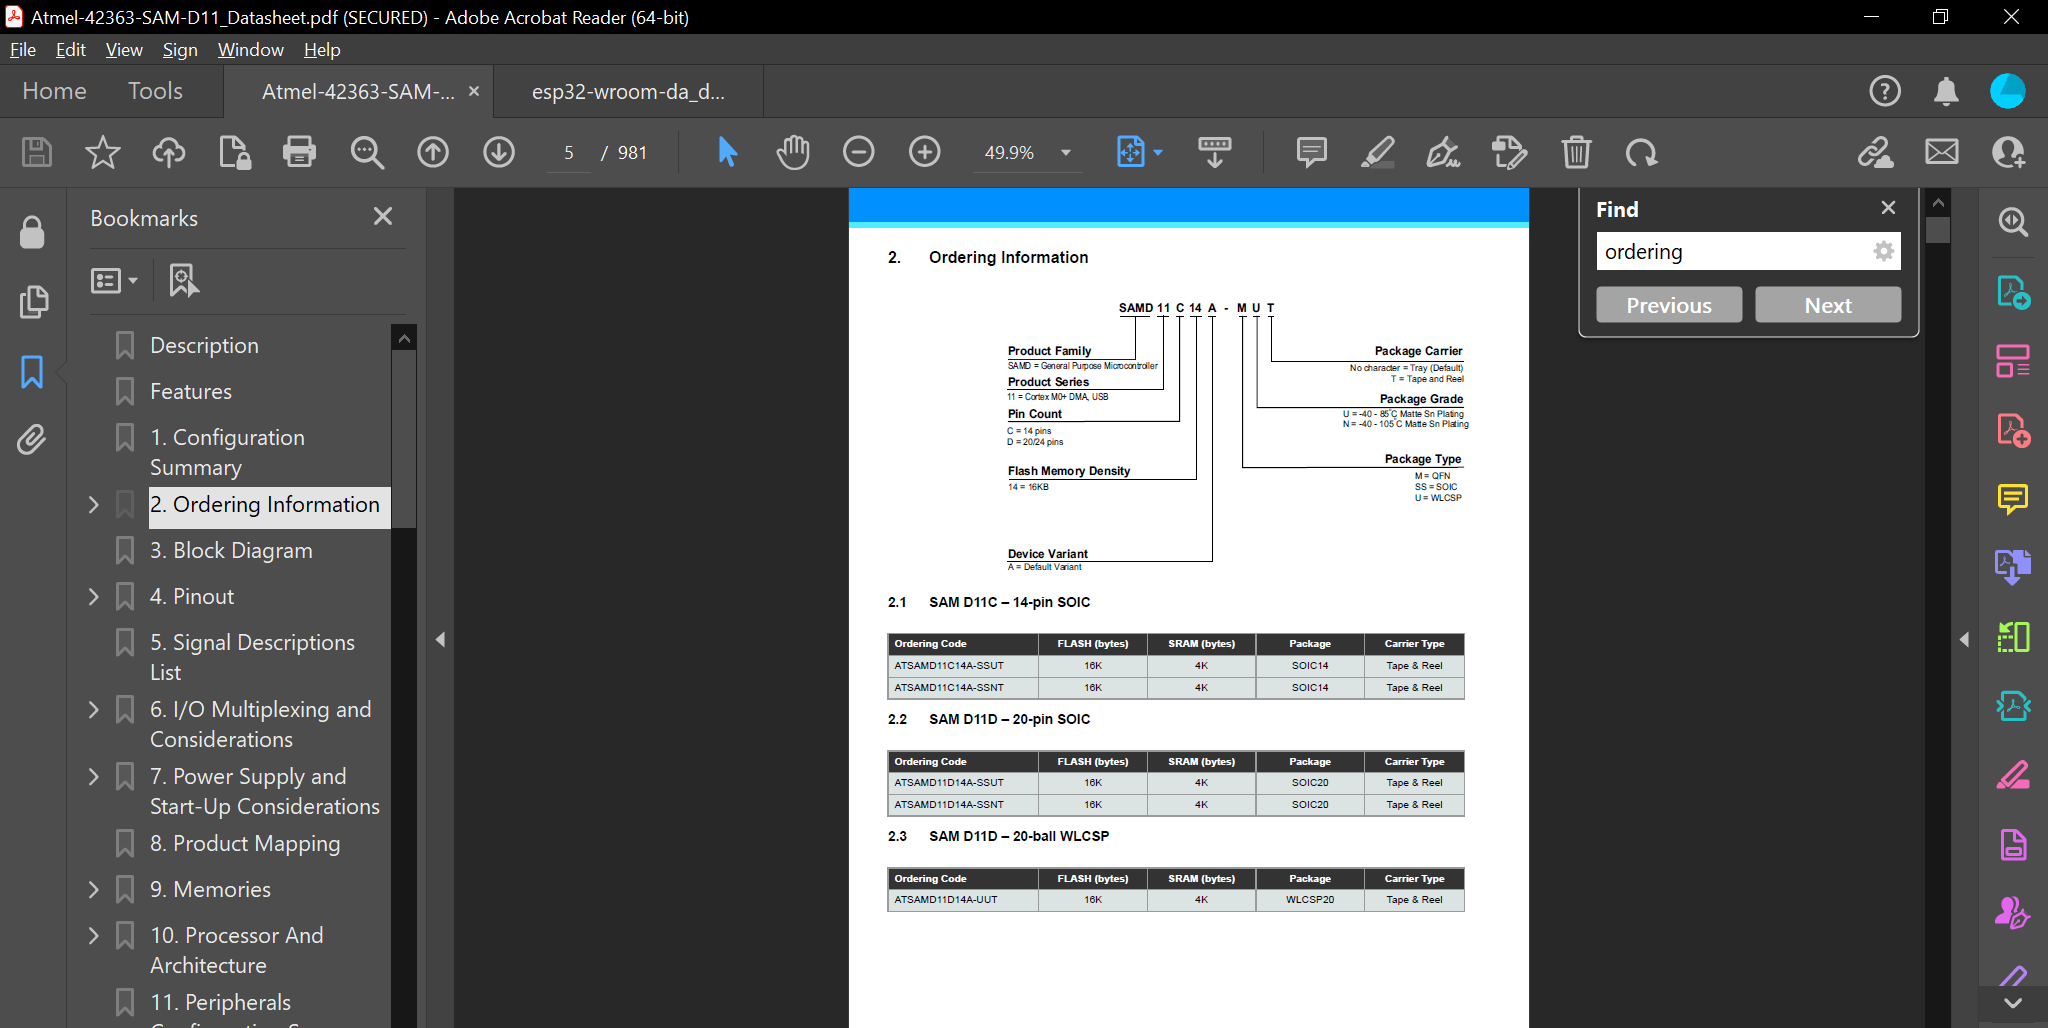2048x1028 pixels.
Task: Open the Edit menu
Action: pyautogui.click(x=70, y=49)
